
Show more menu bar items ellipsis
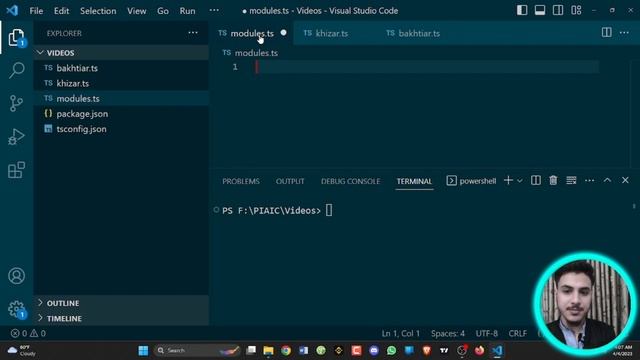[x=214, y=11]
